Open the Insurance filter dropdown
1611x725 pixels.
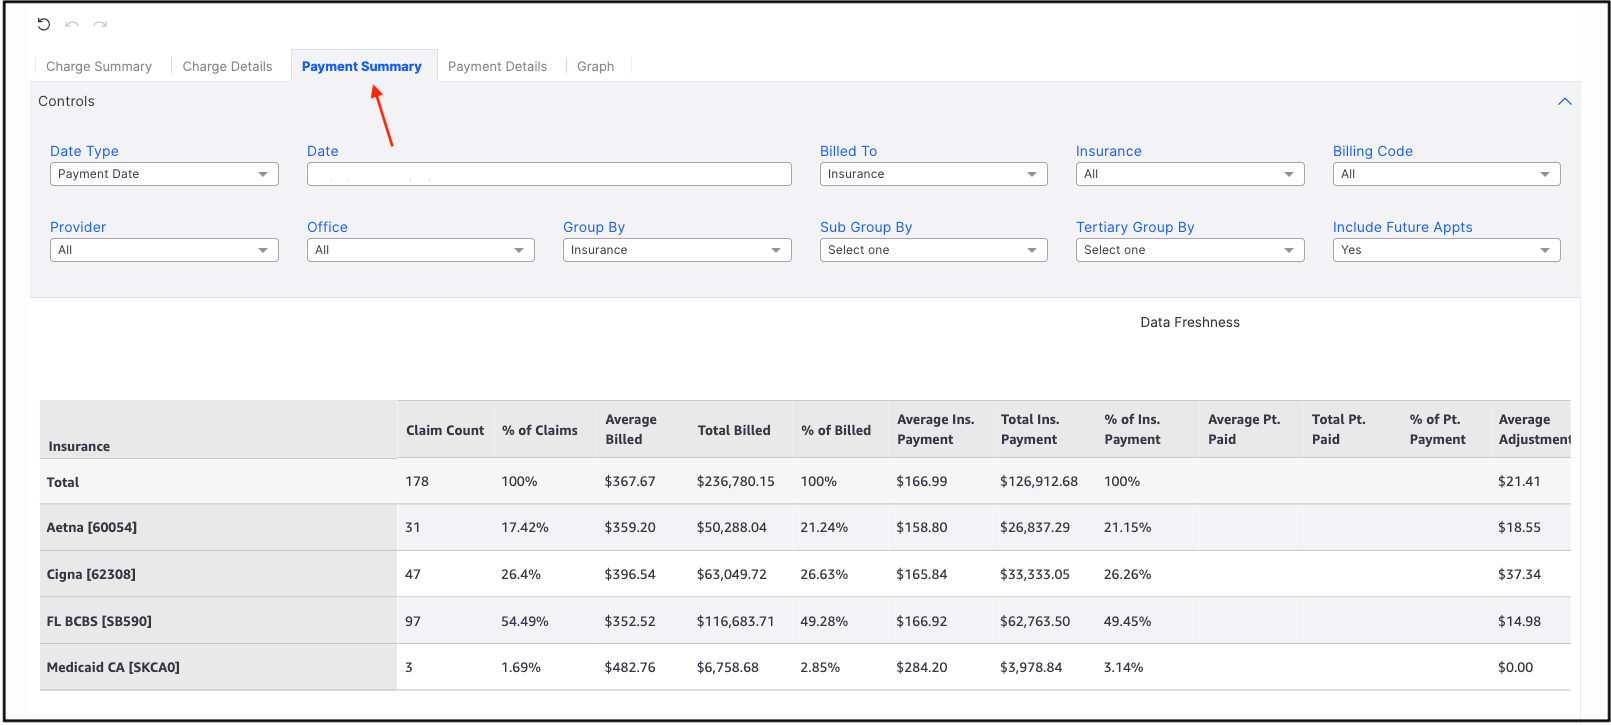[x=1189, y=174]
